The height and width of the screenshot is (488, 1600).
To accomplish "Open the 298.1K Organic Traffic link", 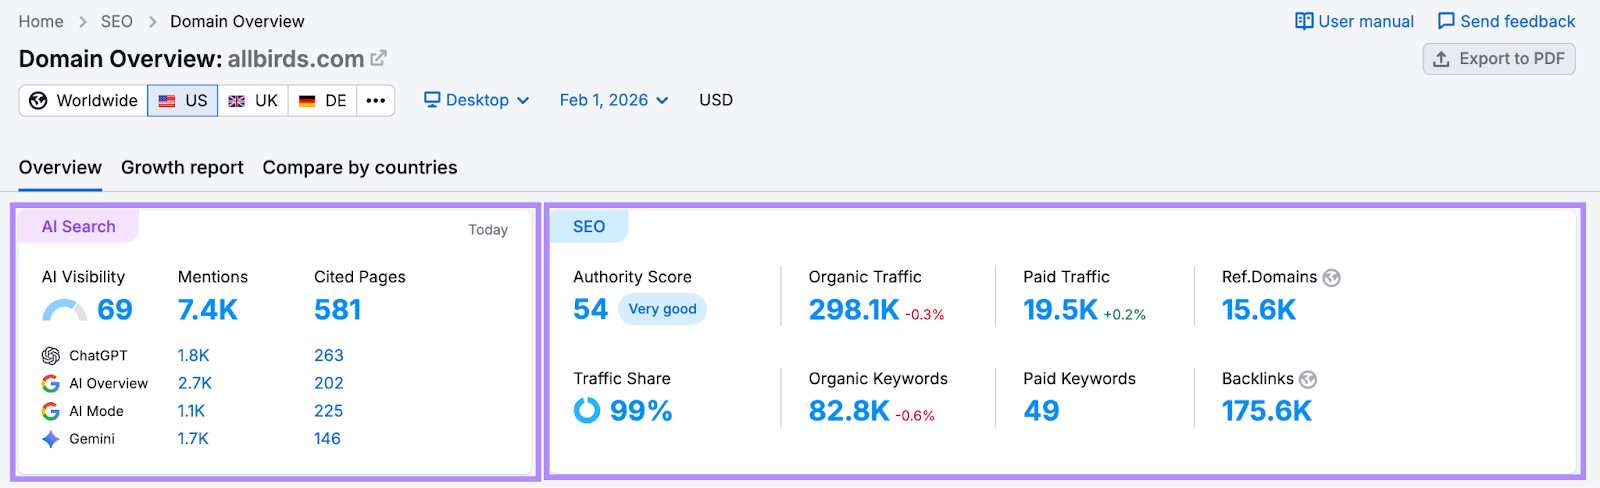I will tap(854, 310).
